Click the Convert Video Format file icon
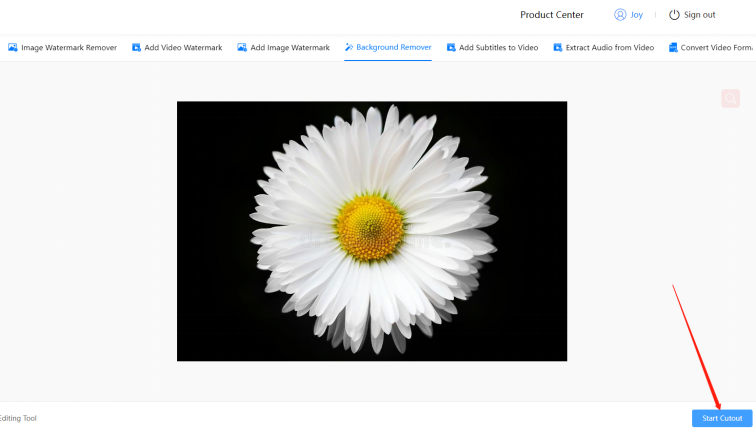 click(673, 48)
